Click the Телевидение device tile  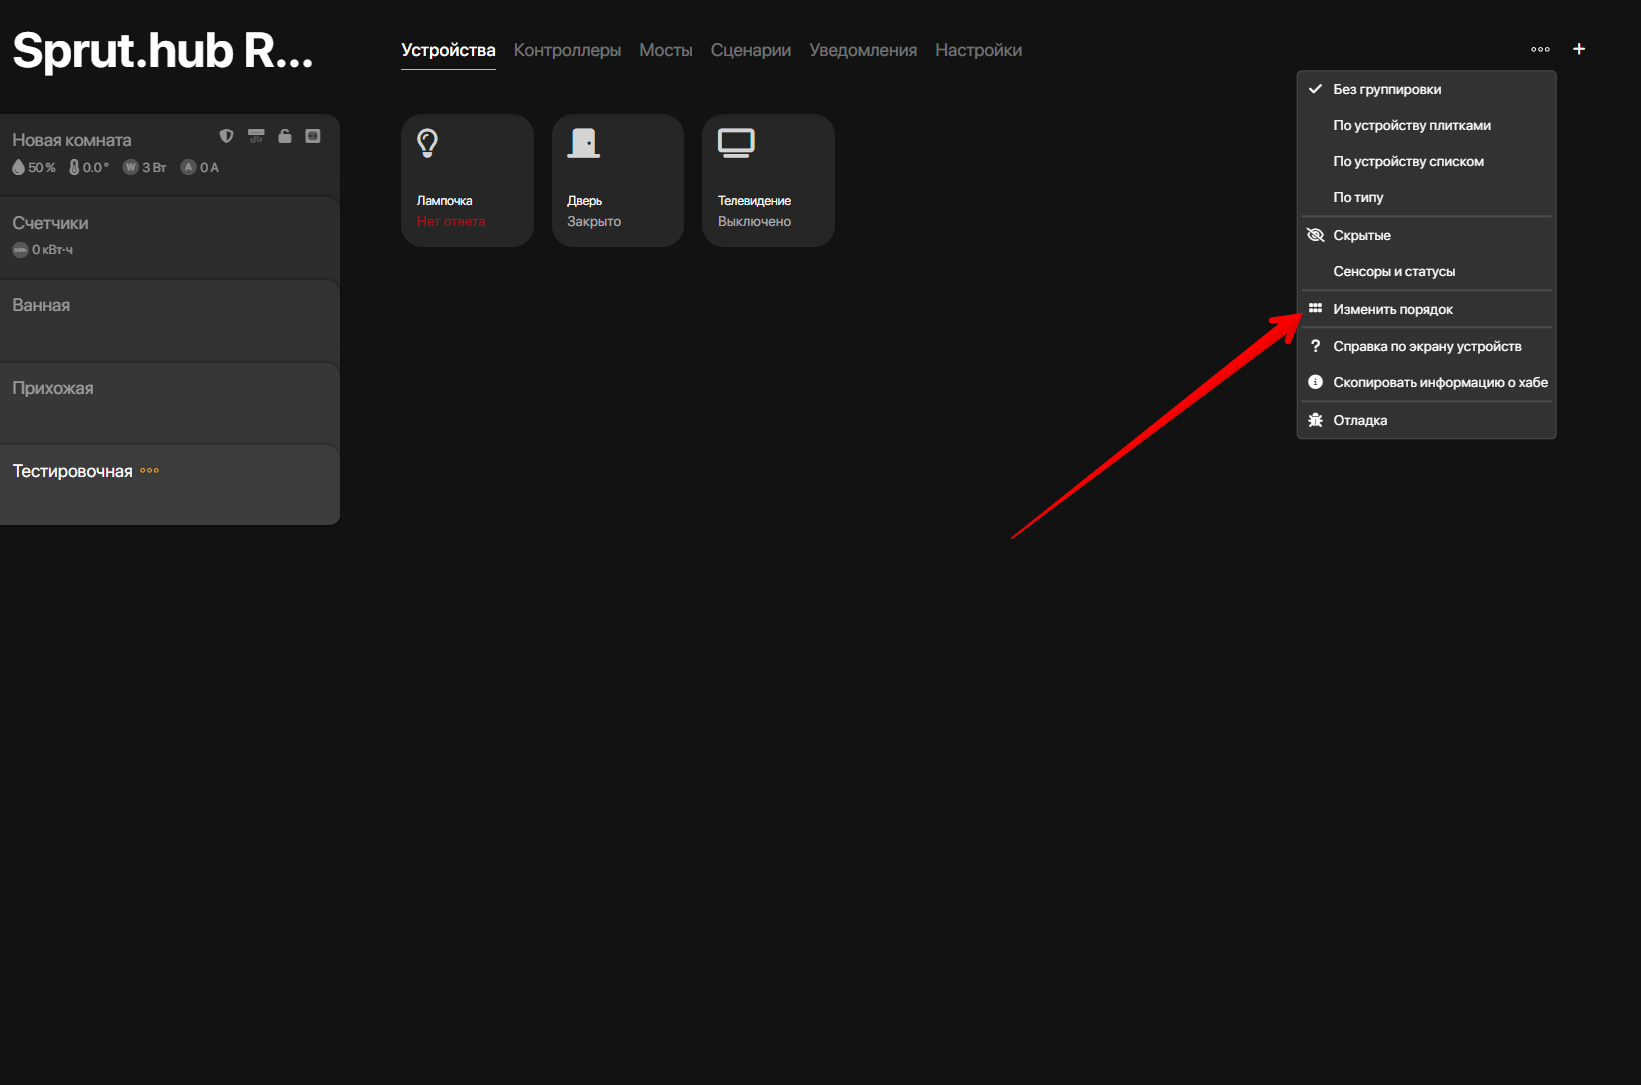[x=768, y=180]
